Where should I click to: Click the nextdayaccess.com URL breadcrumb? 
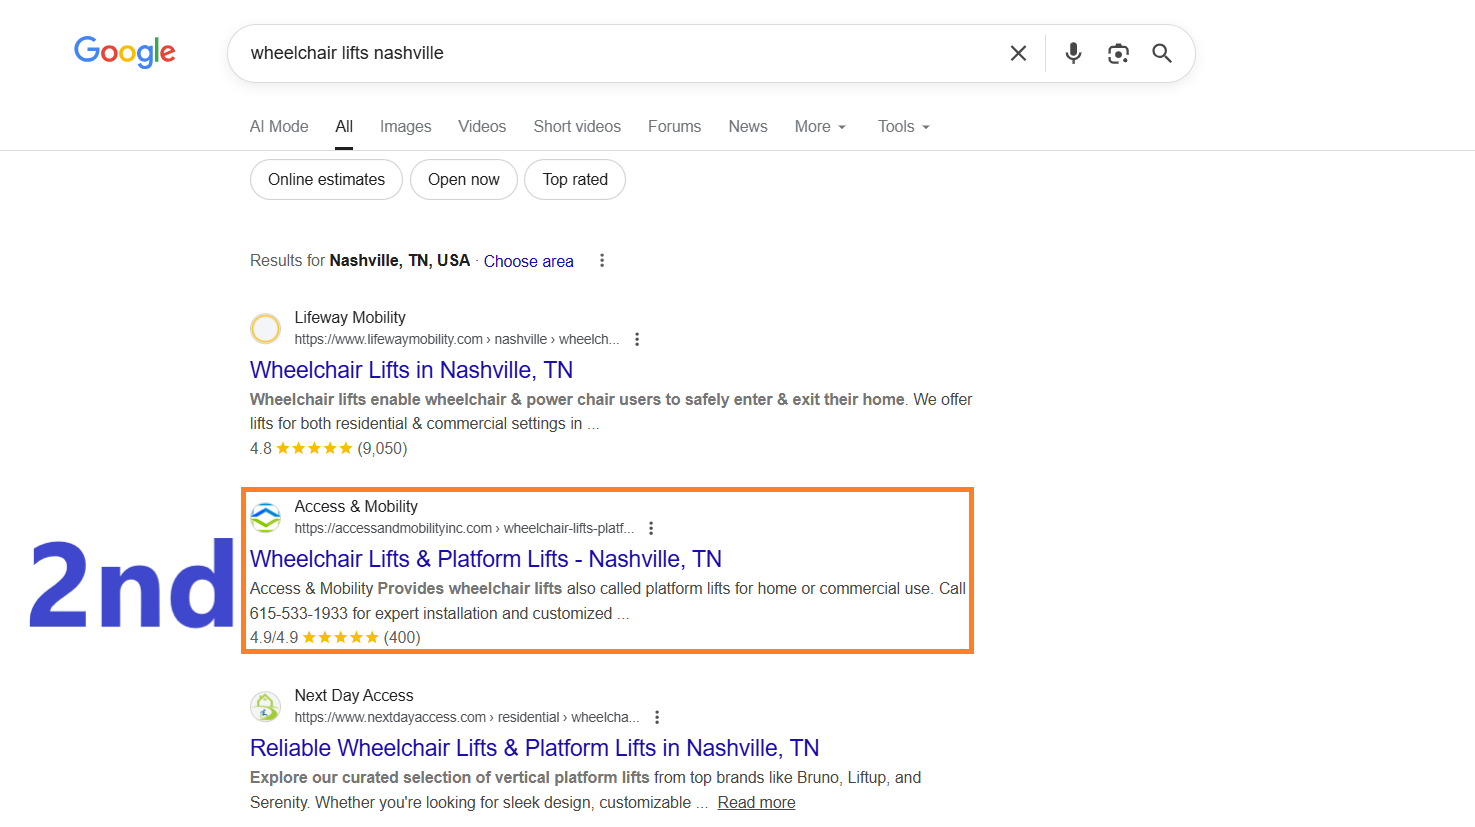click(x=467, y=717)
